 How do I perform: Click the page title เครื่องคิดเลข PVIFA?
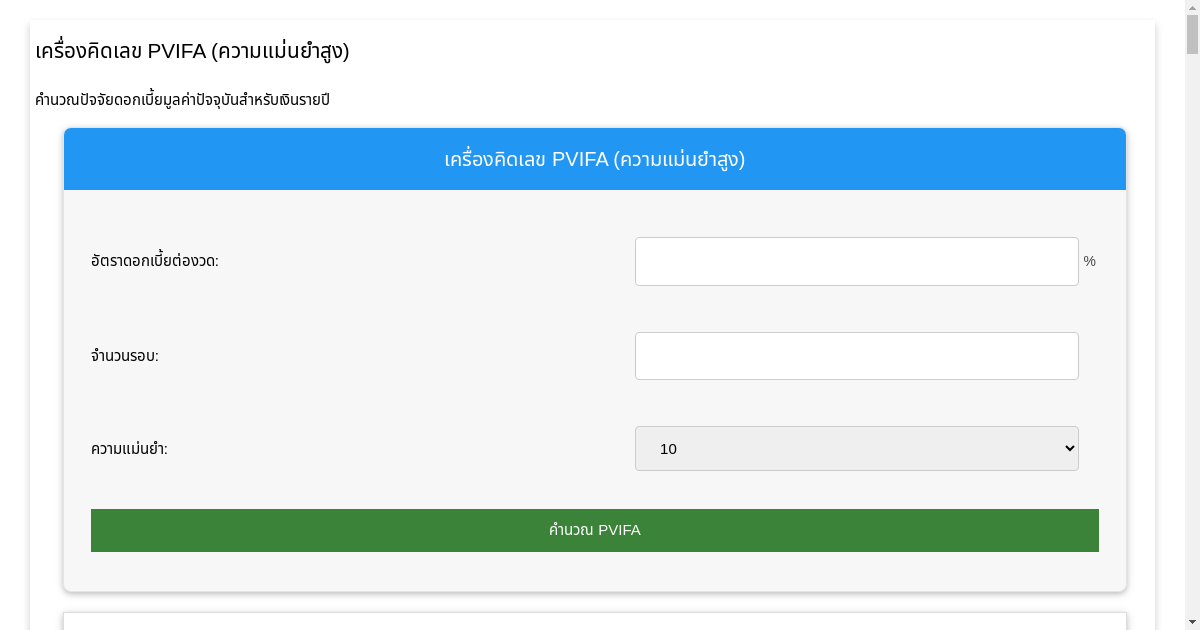click(190, 51)
